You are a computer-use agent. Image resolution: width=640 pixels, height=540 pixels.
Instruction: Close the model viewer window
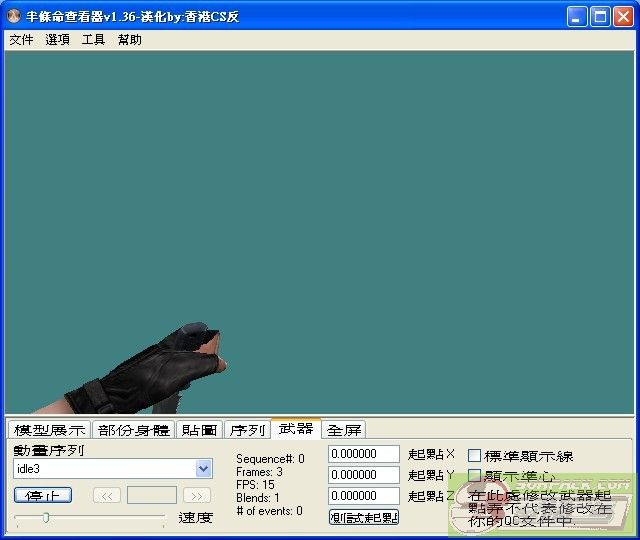coord(623,17)
